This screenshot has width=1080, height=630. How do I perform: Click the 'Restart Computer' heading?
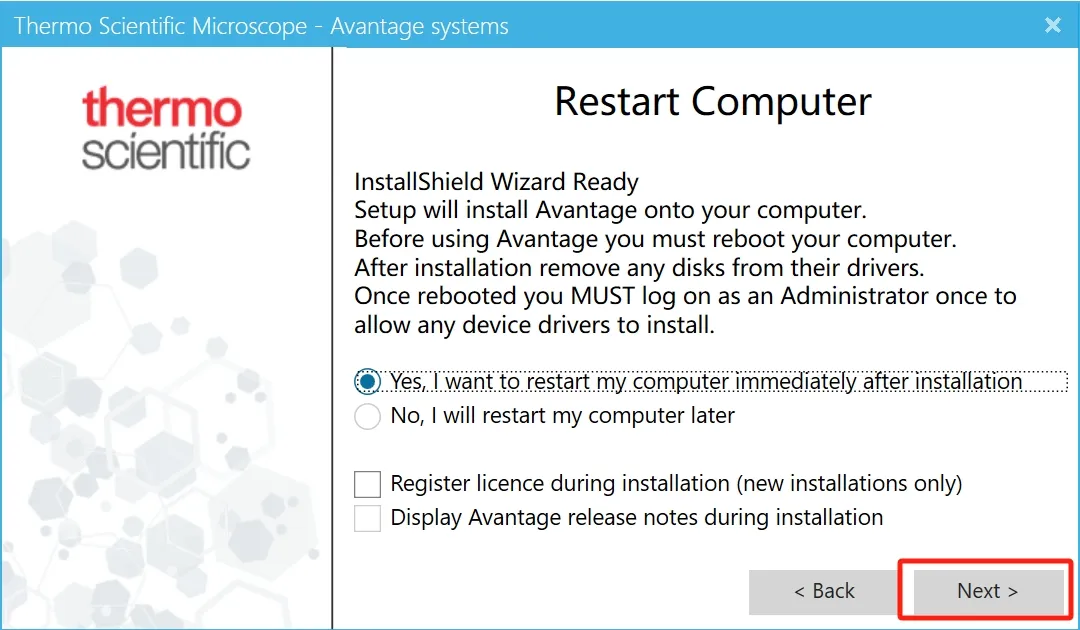coord(713,102)
